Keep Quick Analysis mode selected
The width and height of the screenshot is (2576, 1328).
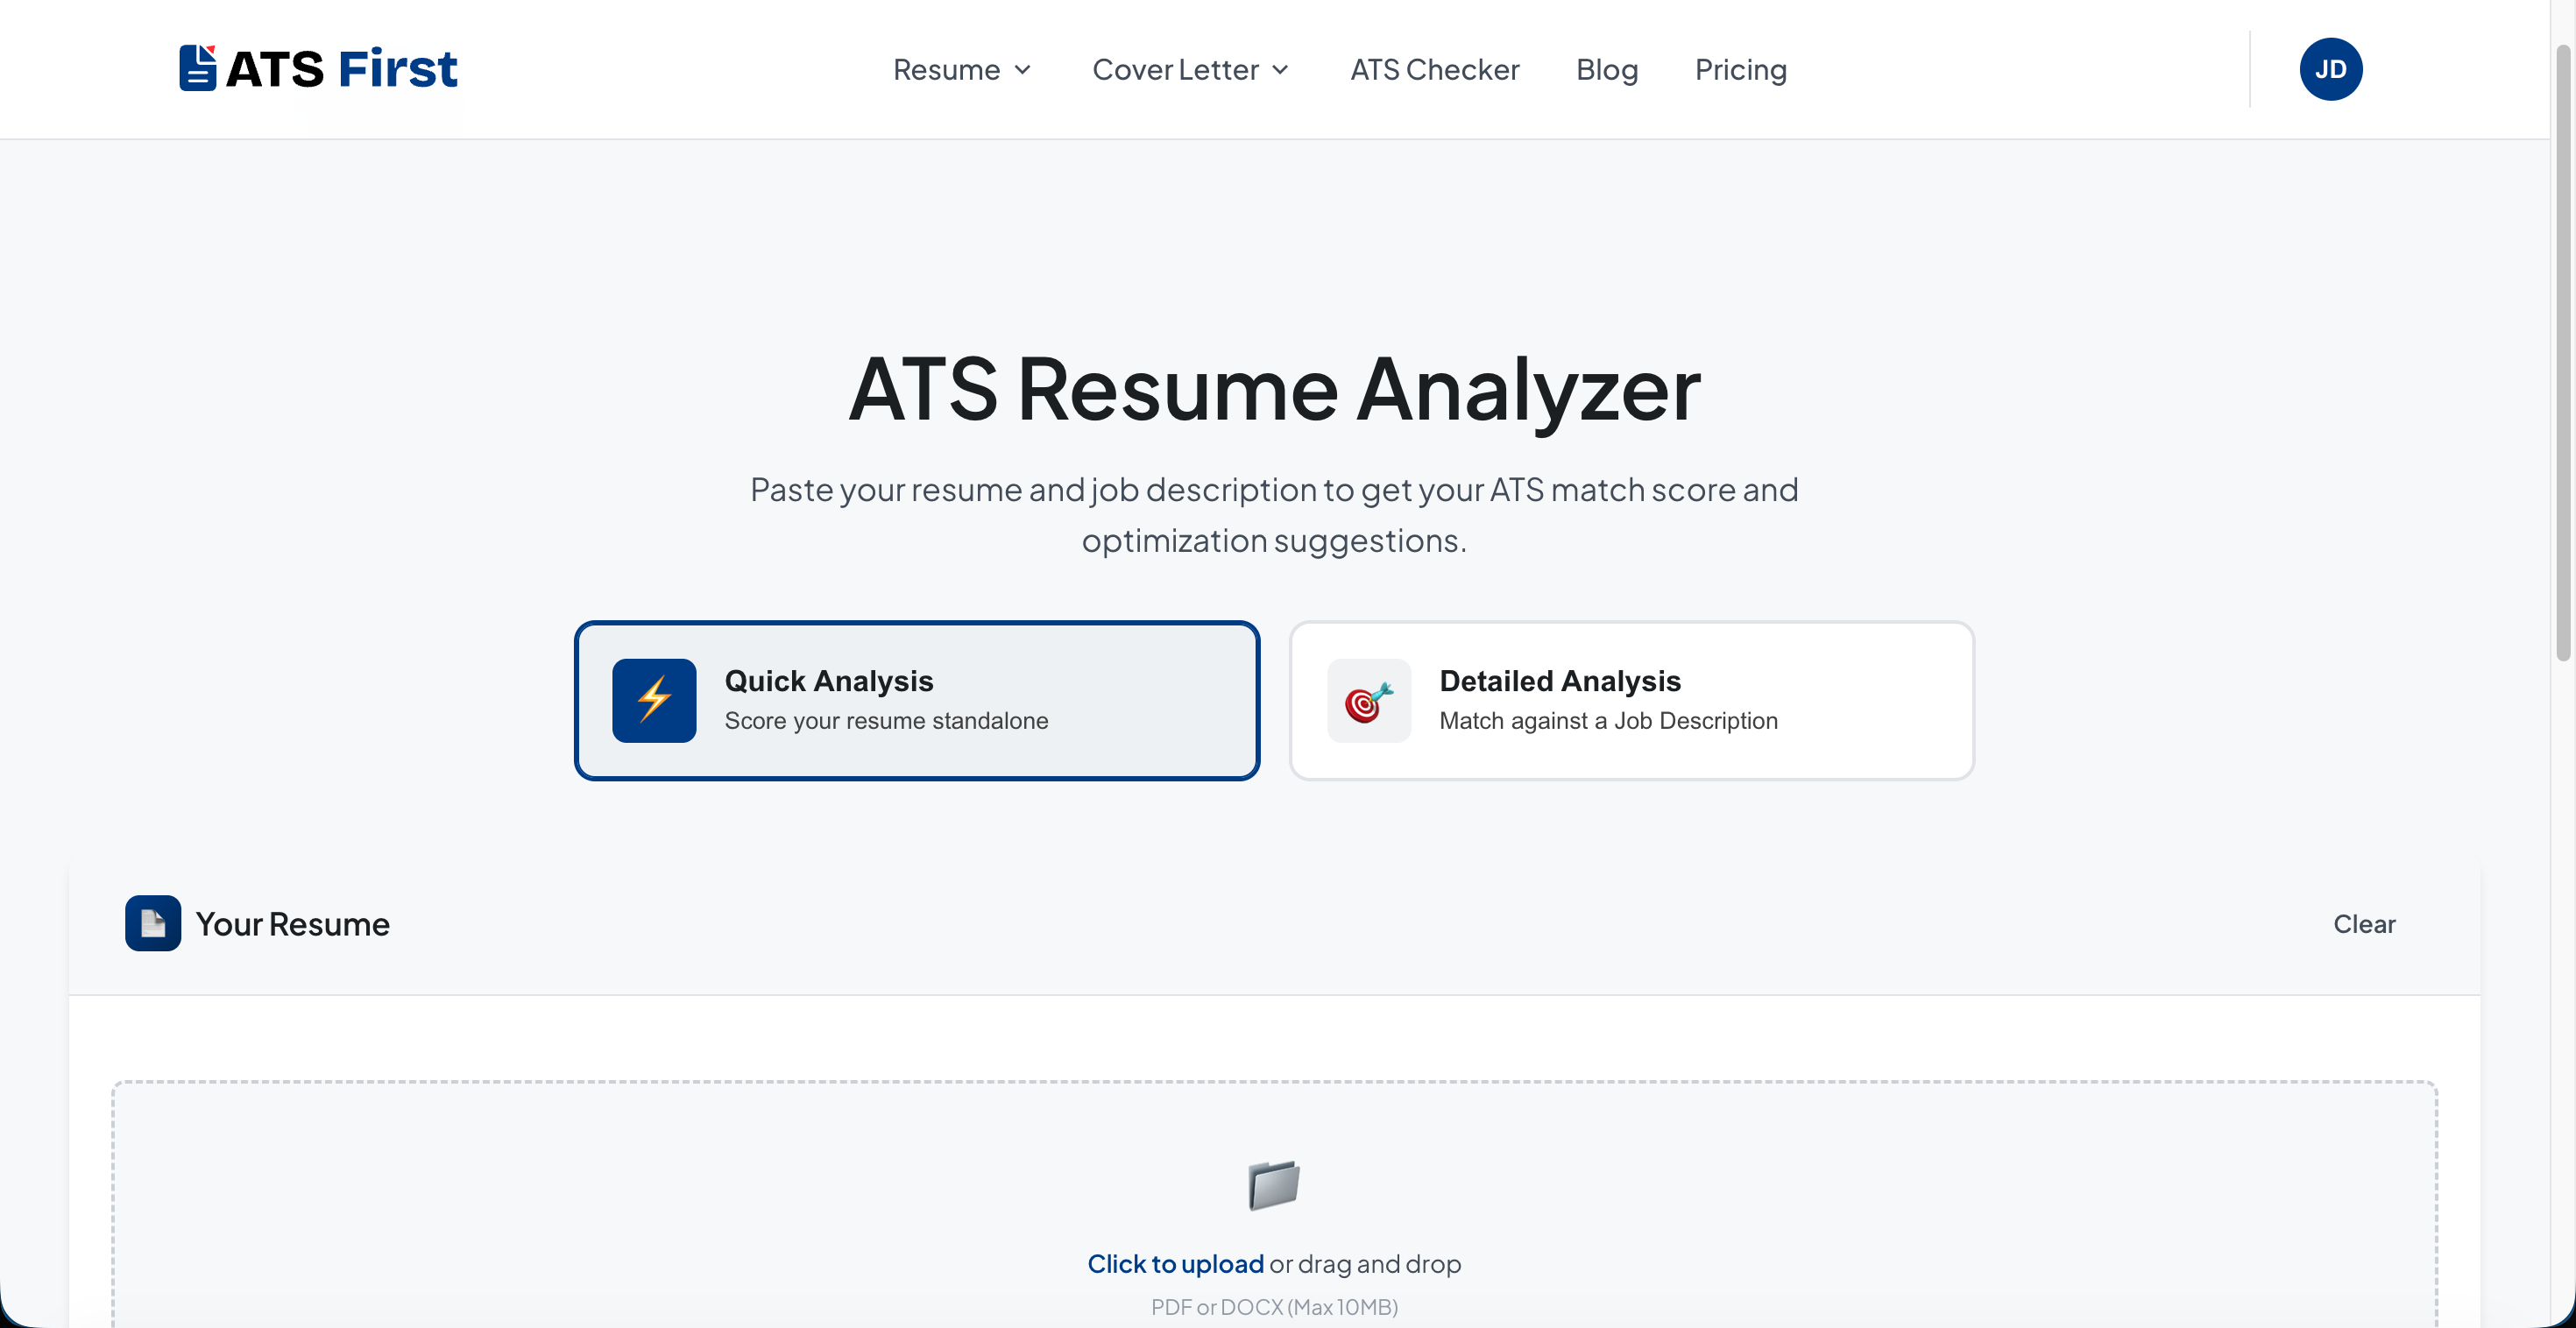[x=917, y=700]
